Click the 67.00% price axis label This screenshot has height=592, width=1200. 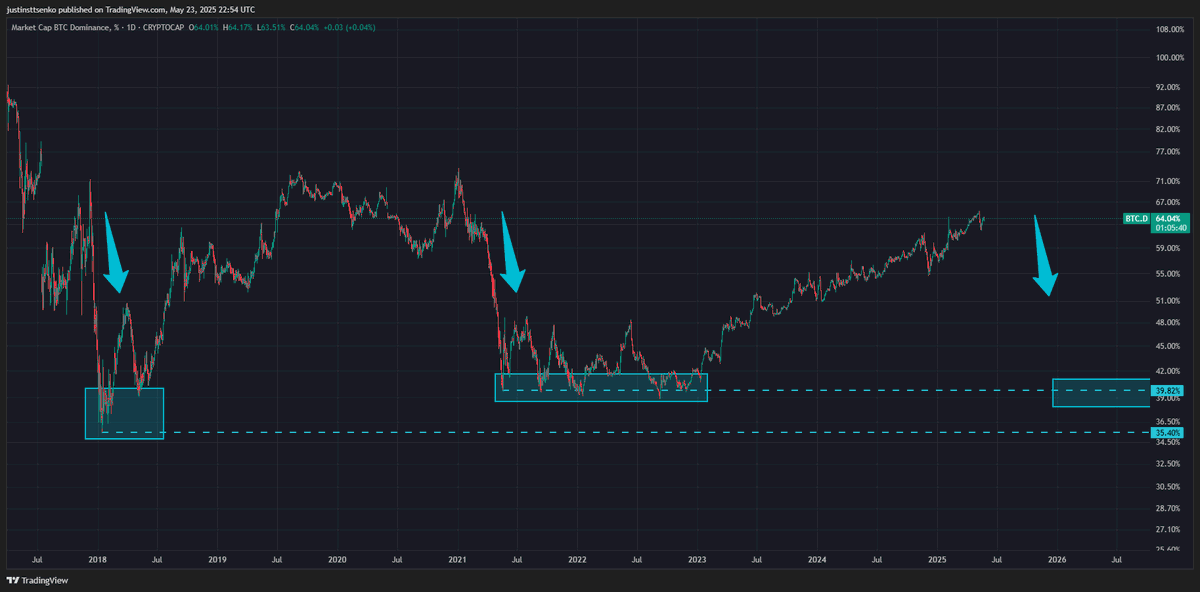[x=1168, y=201]
